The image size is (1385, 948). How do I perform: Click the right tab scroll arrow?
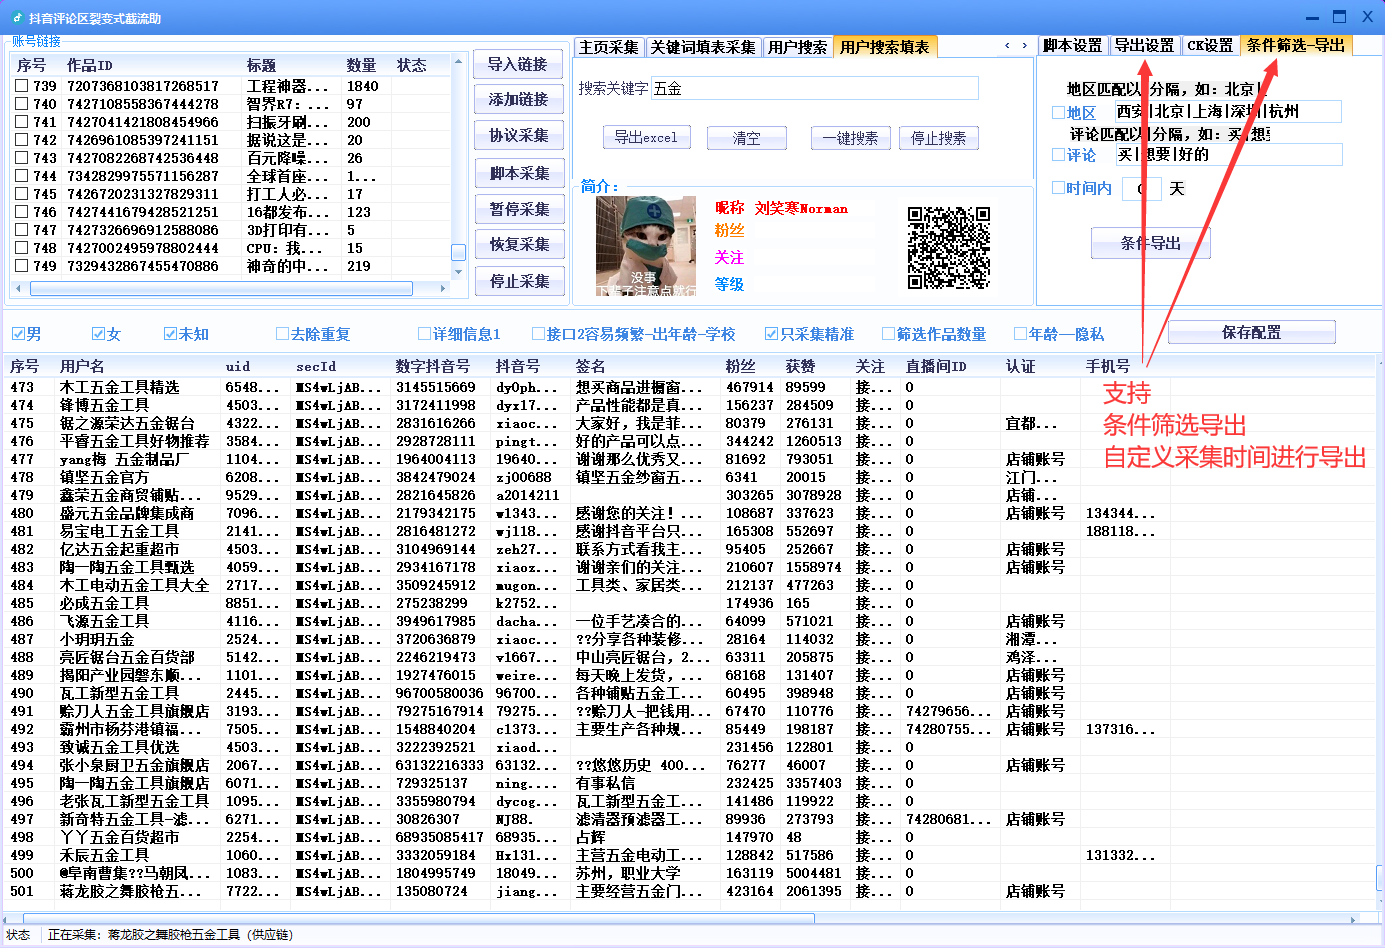[x=1024, y=45]
